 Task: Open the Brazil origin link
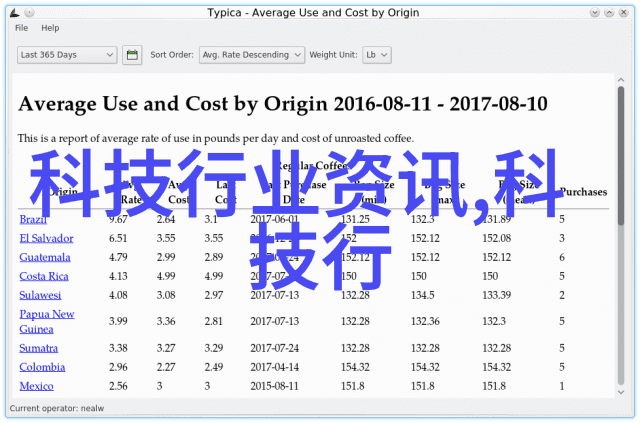pyautogui.click(x=33, y=219)
